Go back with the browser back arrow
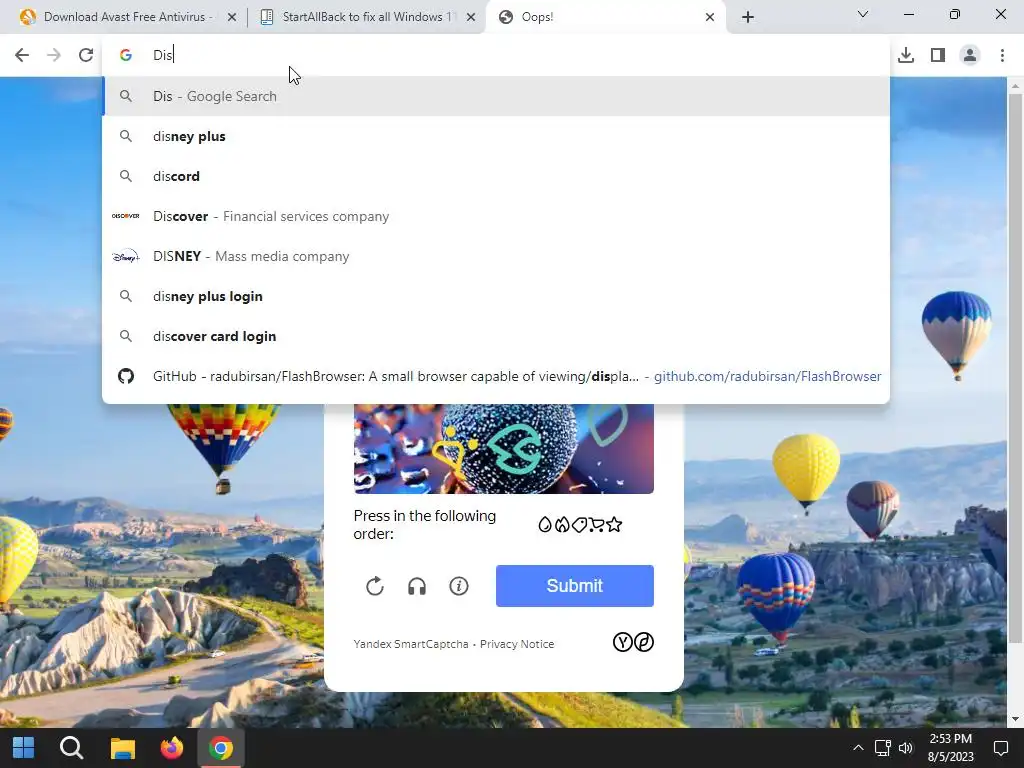The height and width of the screenshot is (768, 1024). click(x=22, y=55)
